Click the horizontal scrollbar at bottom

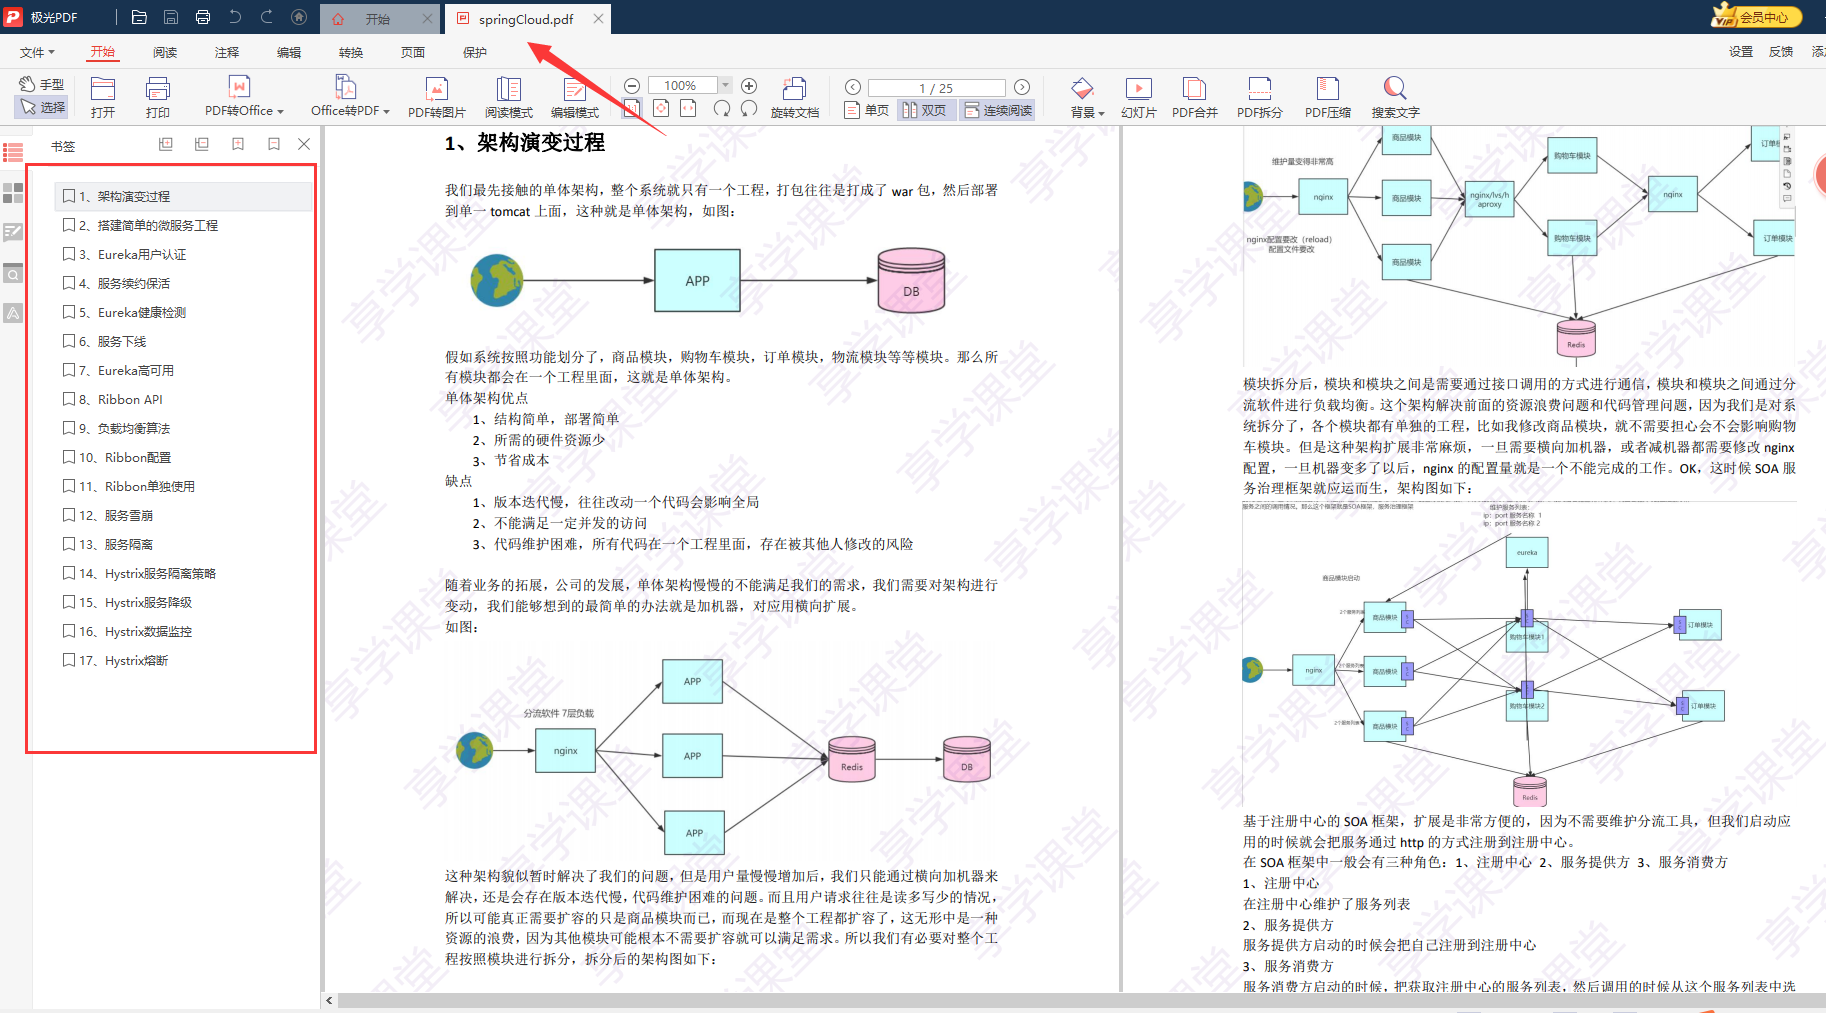[x=1080, y=1000]
